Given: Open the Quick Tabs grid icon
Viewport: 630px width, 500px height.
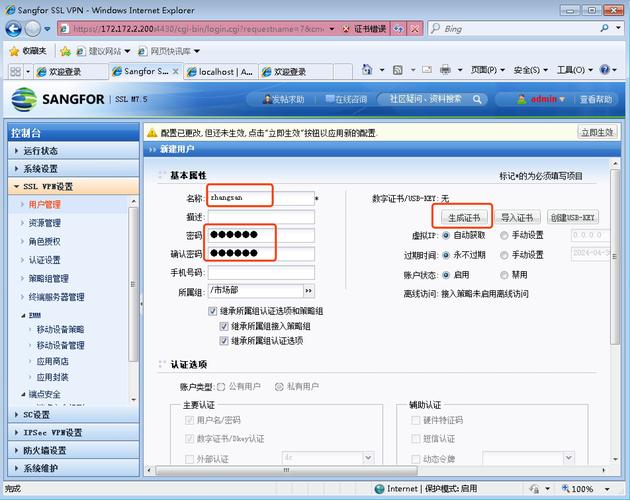Looking at the screenshot, I should coord(15,72).
